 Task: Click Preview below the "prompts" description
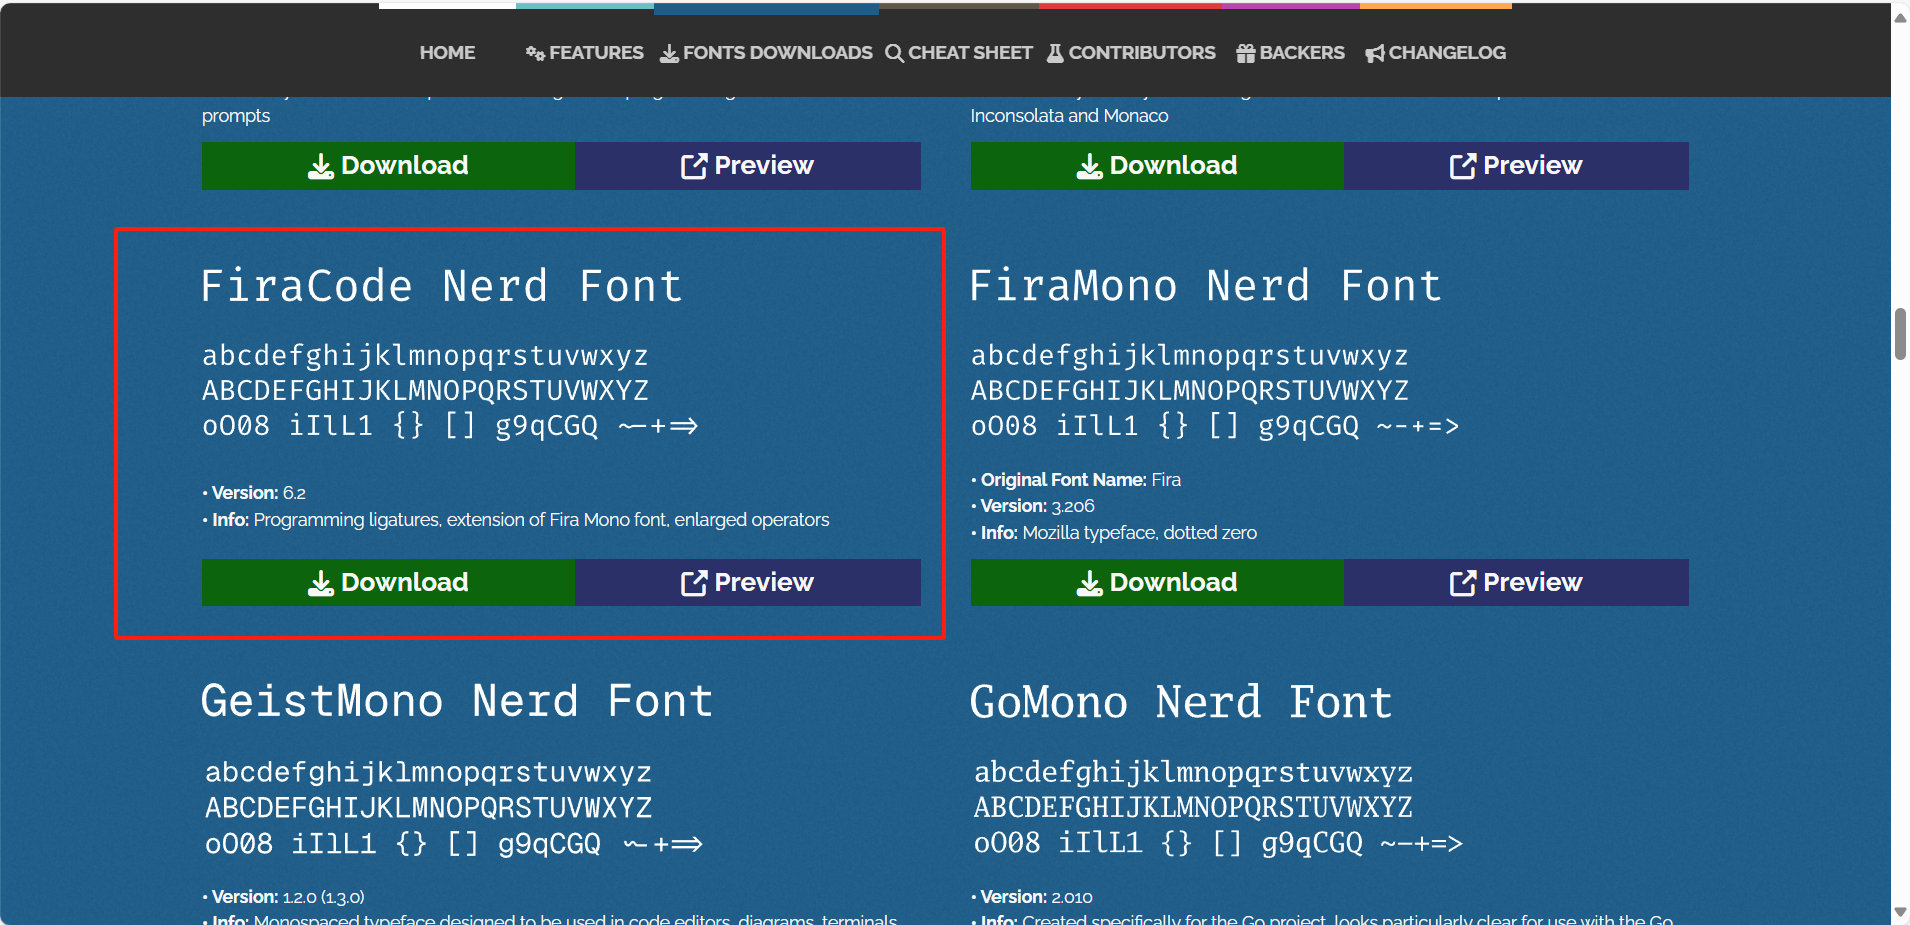point(748,165)
